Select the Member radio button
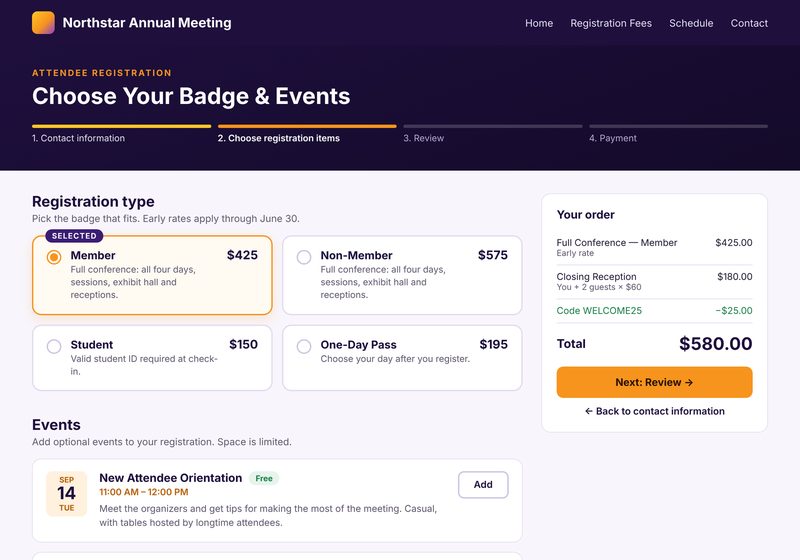800x560 pixels. tap(54, 257)
